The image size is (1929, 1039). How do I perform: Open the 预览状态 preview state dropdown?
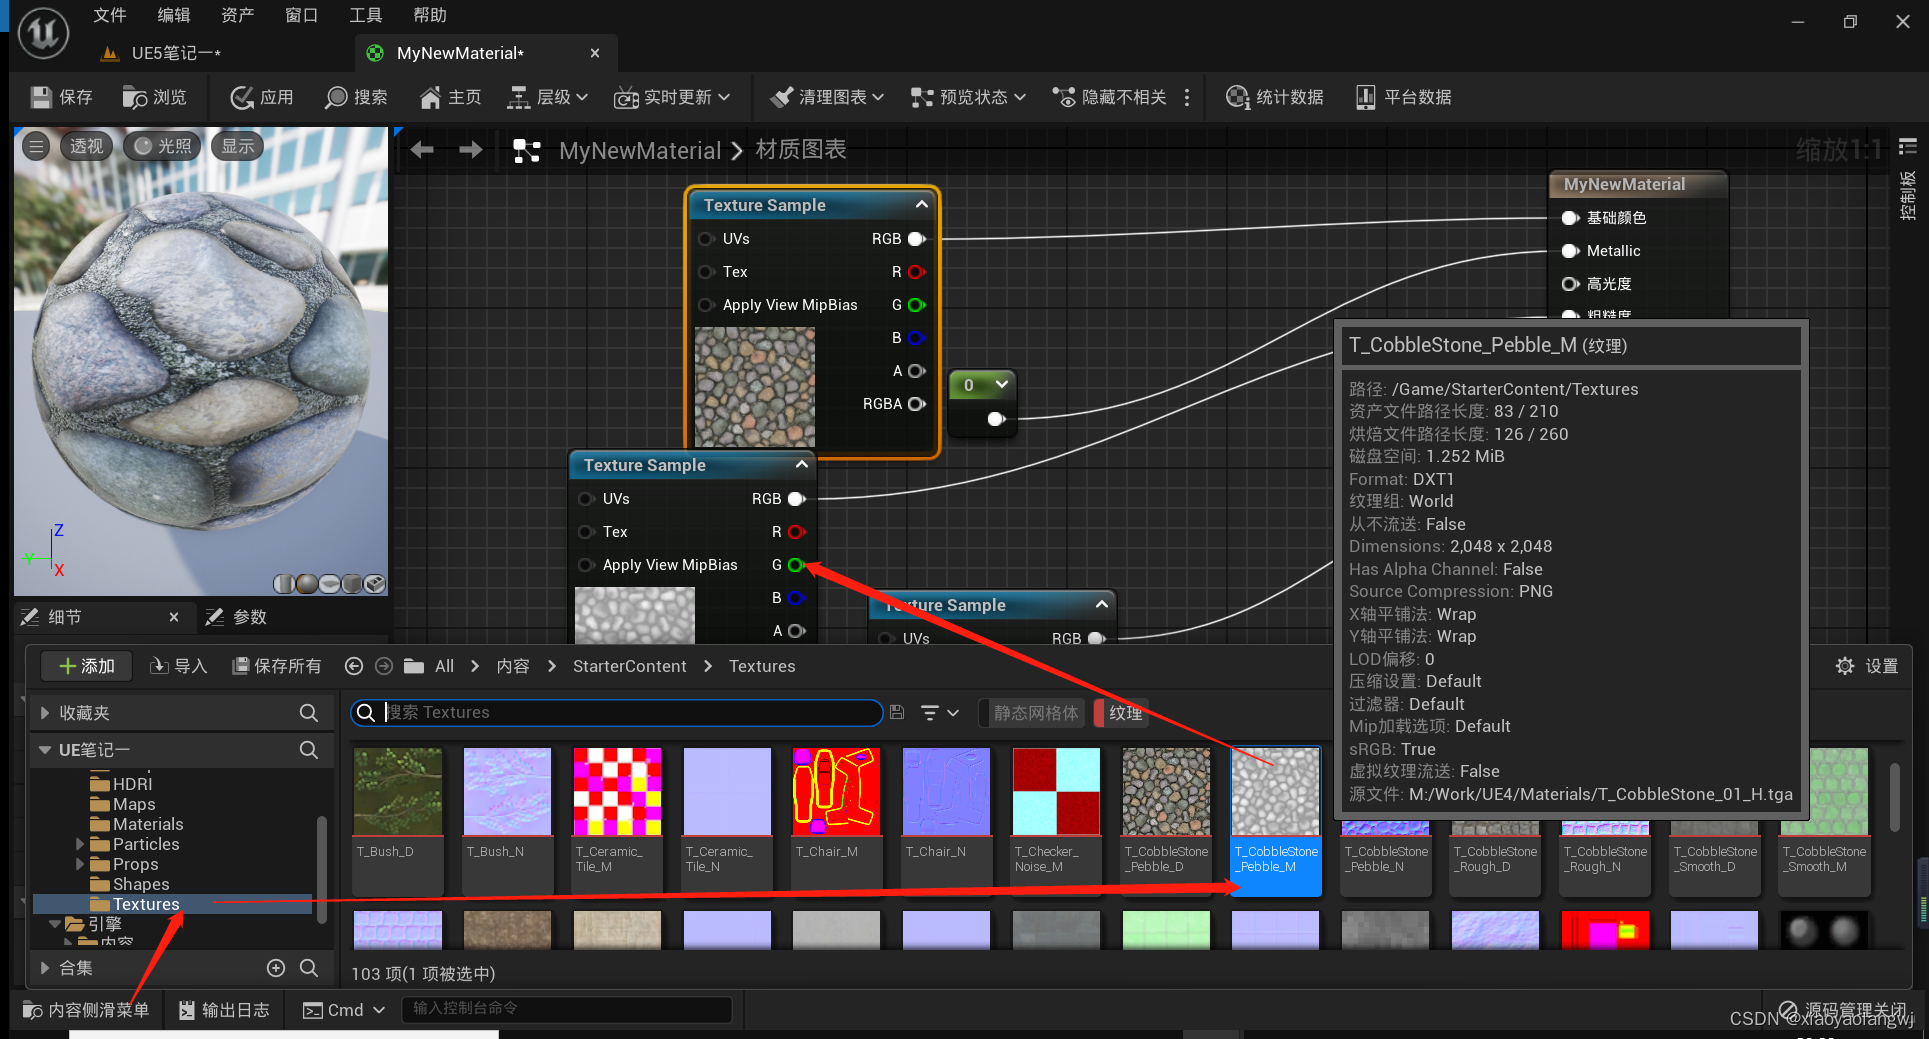tap(968, 97)
